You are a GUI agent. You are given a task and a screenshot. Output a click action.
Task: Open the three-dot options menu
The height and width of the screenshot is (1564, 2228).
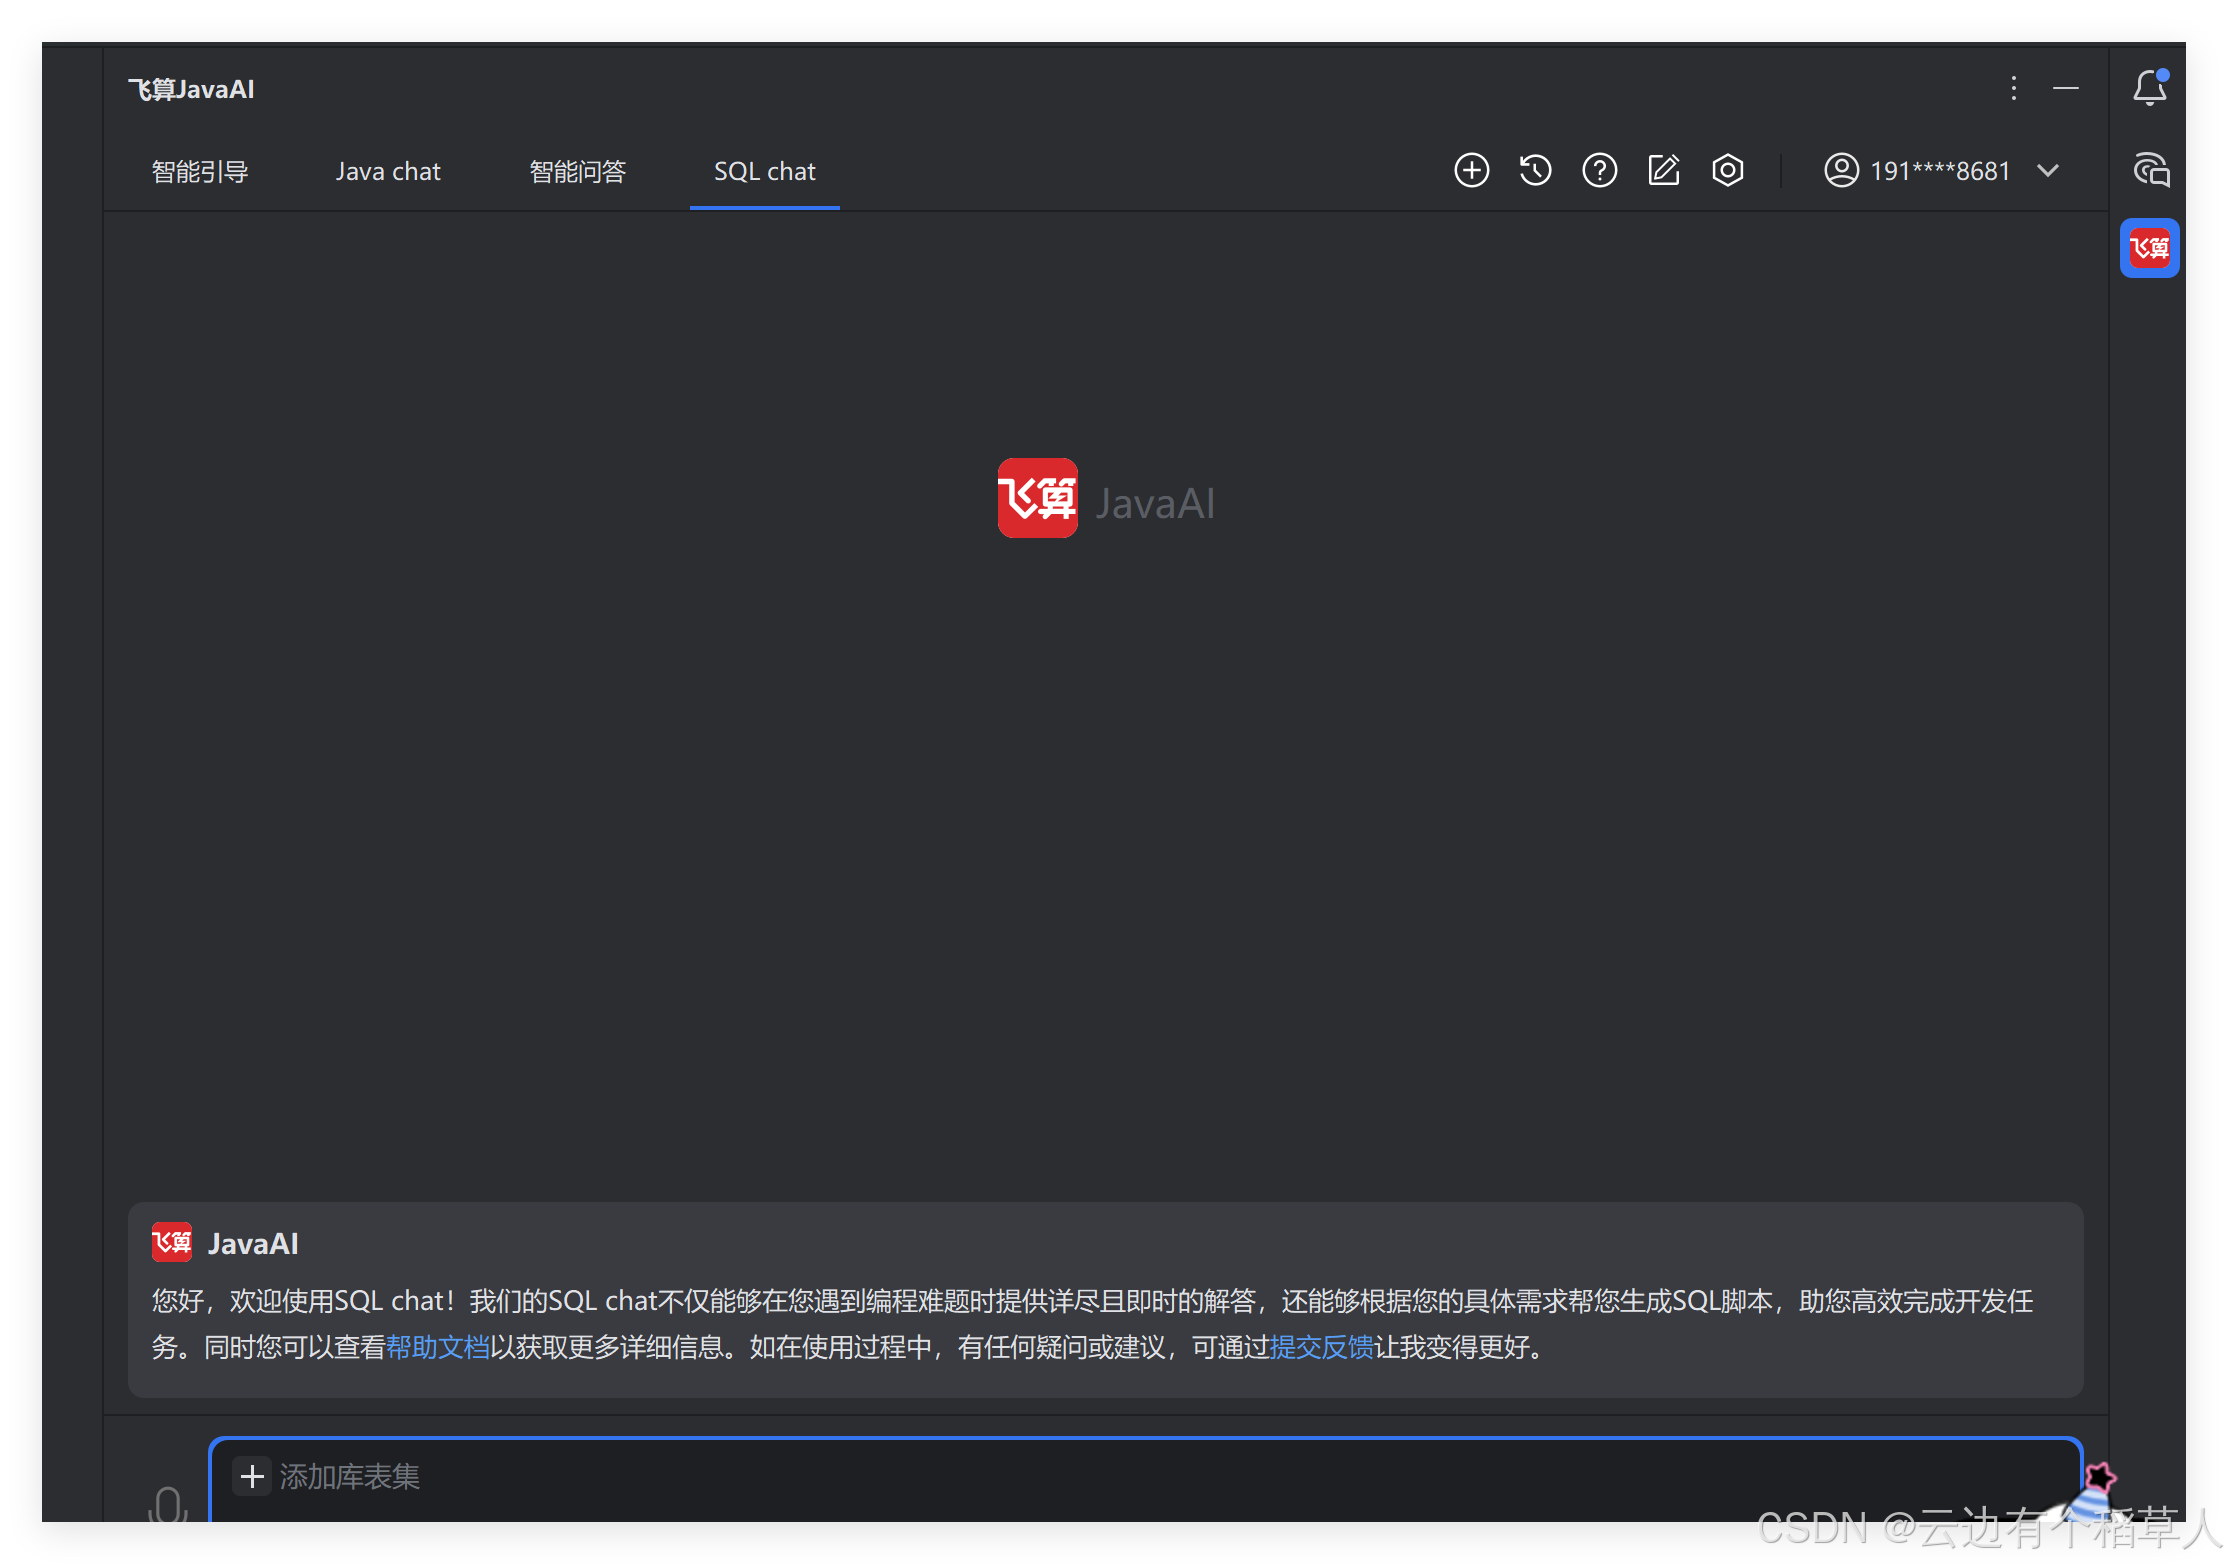[x=2013, y=88]
